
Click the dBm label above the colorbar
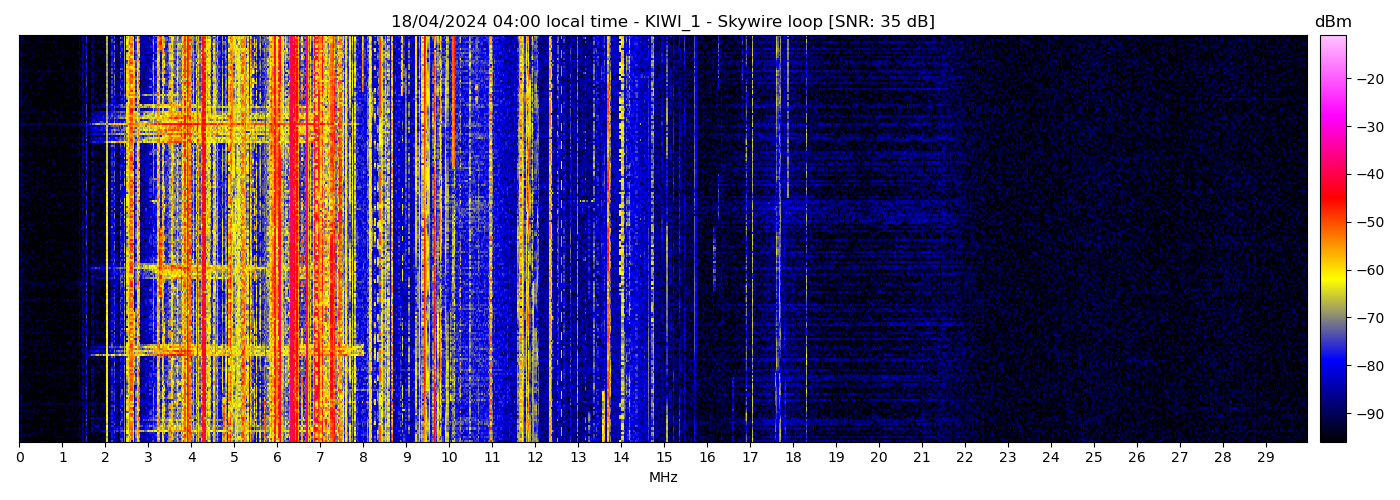(x=1332, y=22)
